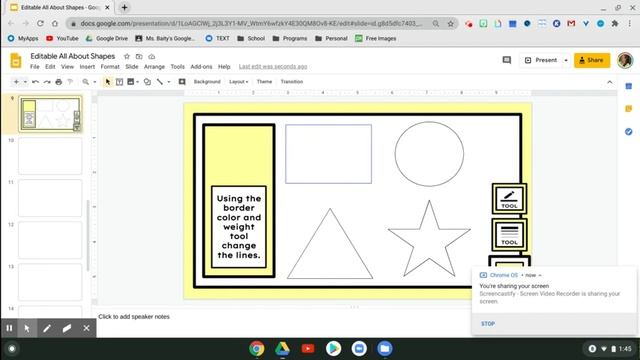The height and width of the screenshot is (360, 640).
Task: Click the undo arrow in toolbar
Action: 36,82
